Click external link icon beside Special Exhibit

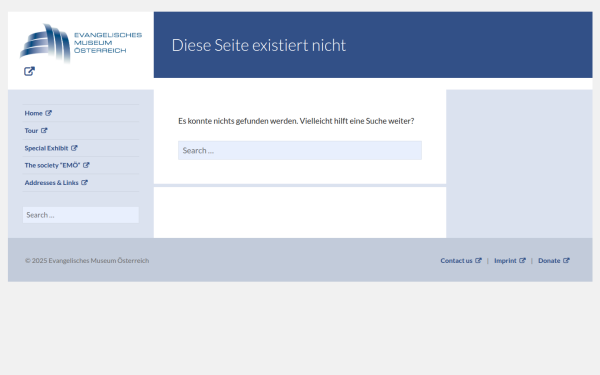[74, 148]
